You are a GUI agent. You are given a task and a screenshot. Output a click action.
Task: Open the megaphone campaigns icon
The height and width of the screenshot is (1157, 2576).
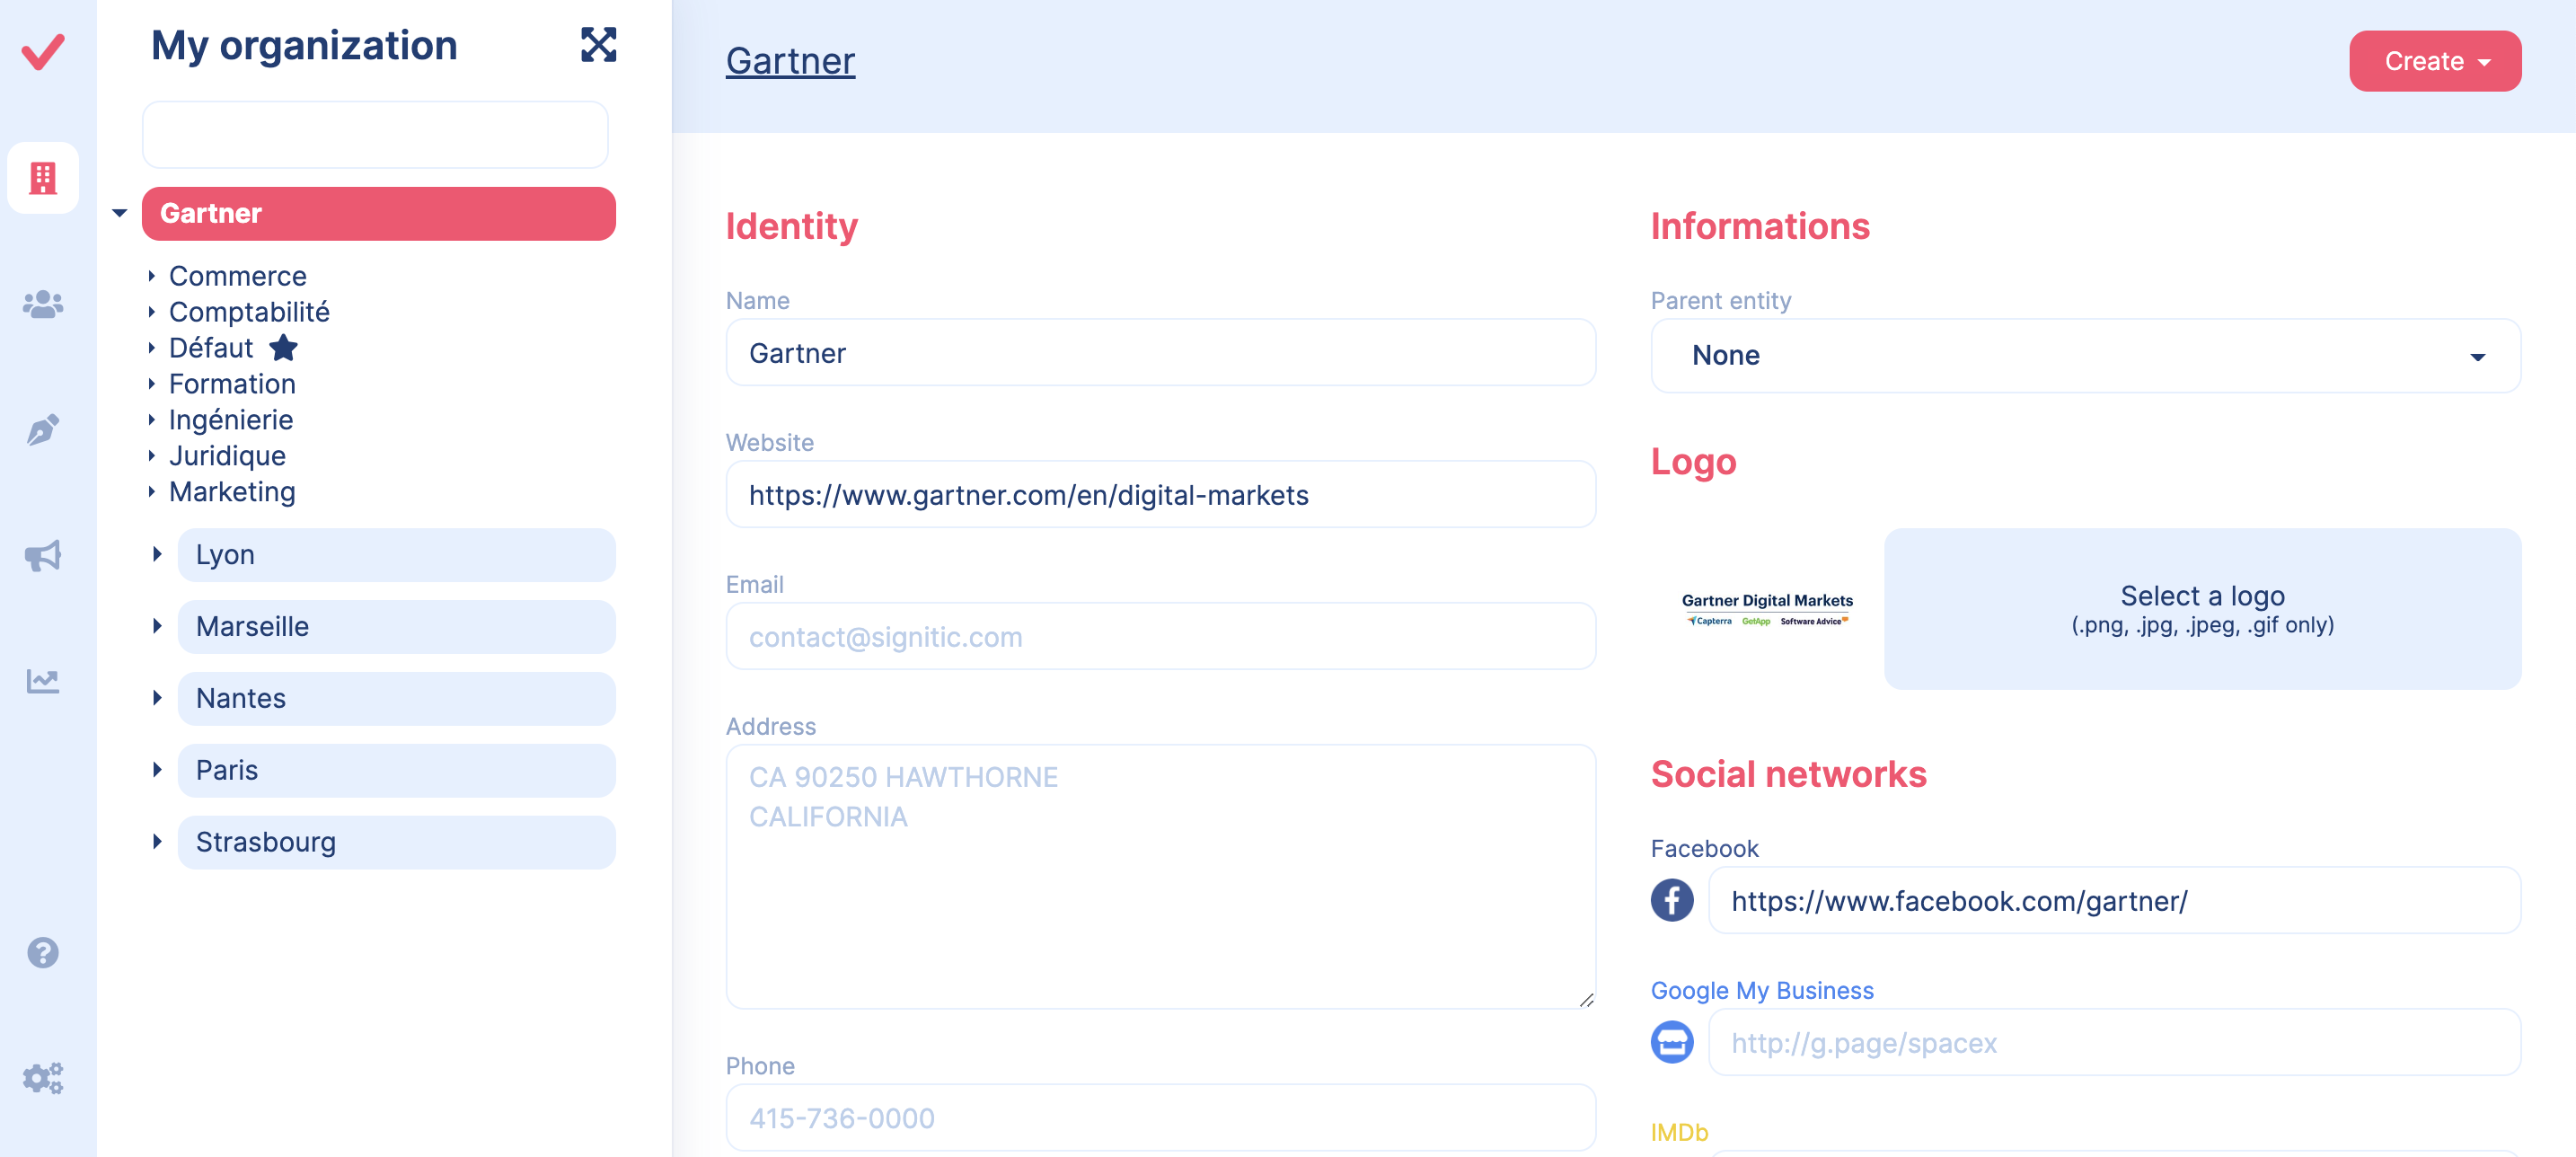point(43,556)
